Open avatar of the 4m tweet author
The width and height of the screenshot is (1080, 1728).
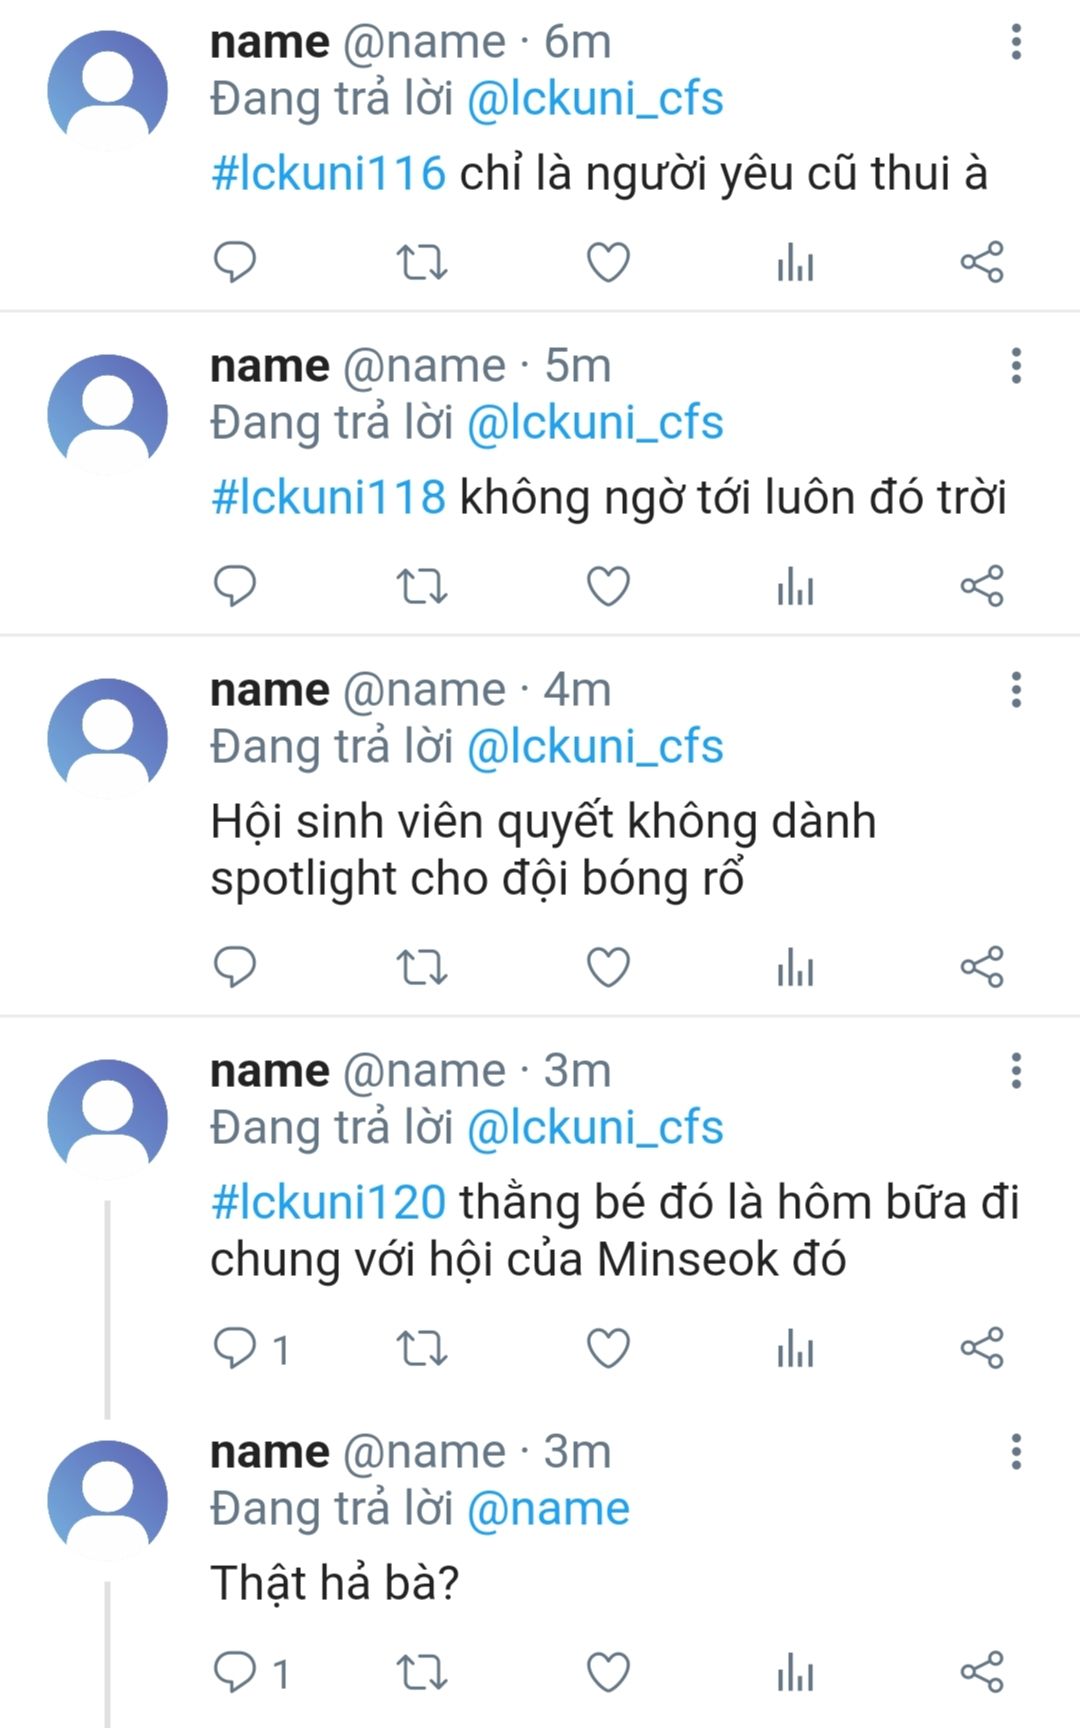click(108, 738)
